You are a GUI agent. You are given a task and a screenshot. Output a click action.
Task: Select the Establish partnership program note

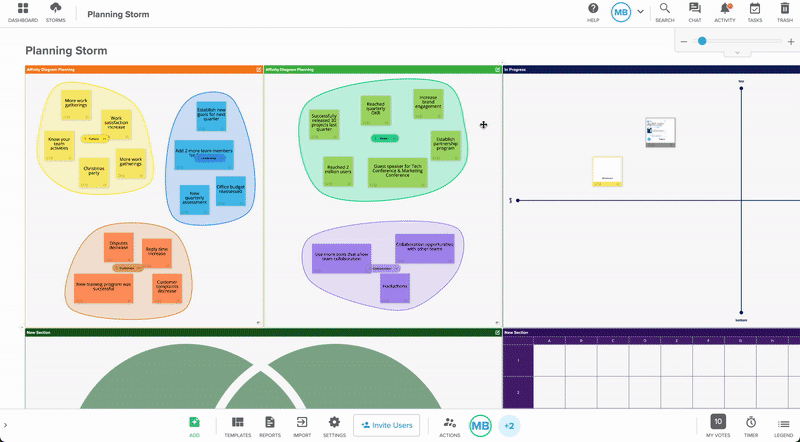[445, 145]
